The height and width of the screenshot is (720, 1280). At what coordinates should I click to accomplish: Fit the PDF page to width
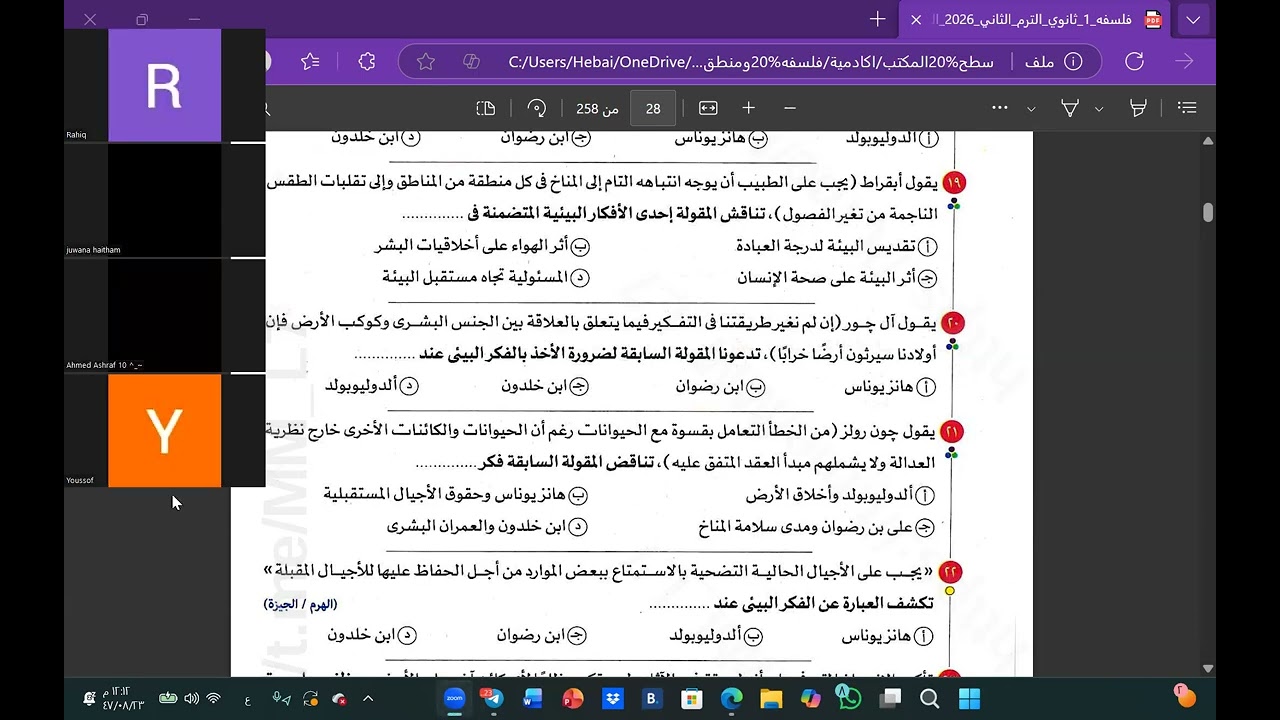[x=708, y=108]
